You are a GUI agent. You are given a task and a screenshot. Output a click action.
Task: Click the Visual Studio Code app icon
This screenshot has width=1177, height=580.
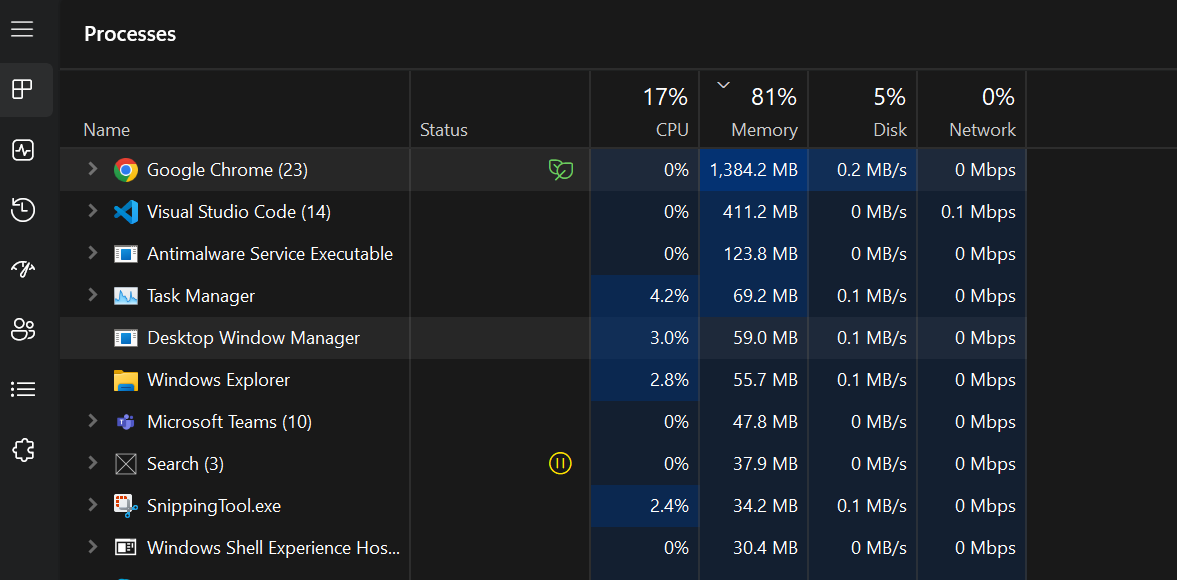(x=125, y=212)
